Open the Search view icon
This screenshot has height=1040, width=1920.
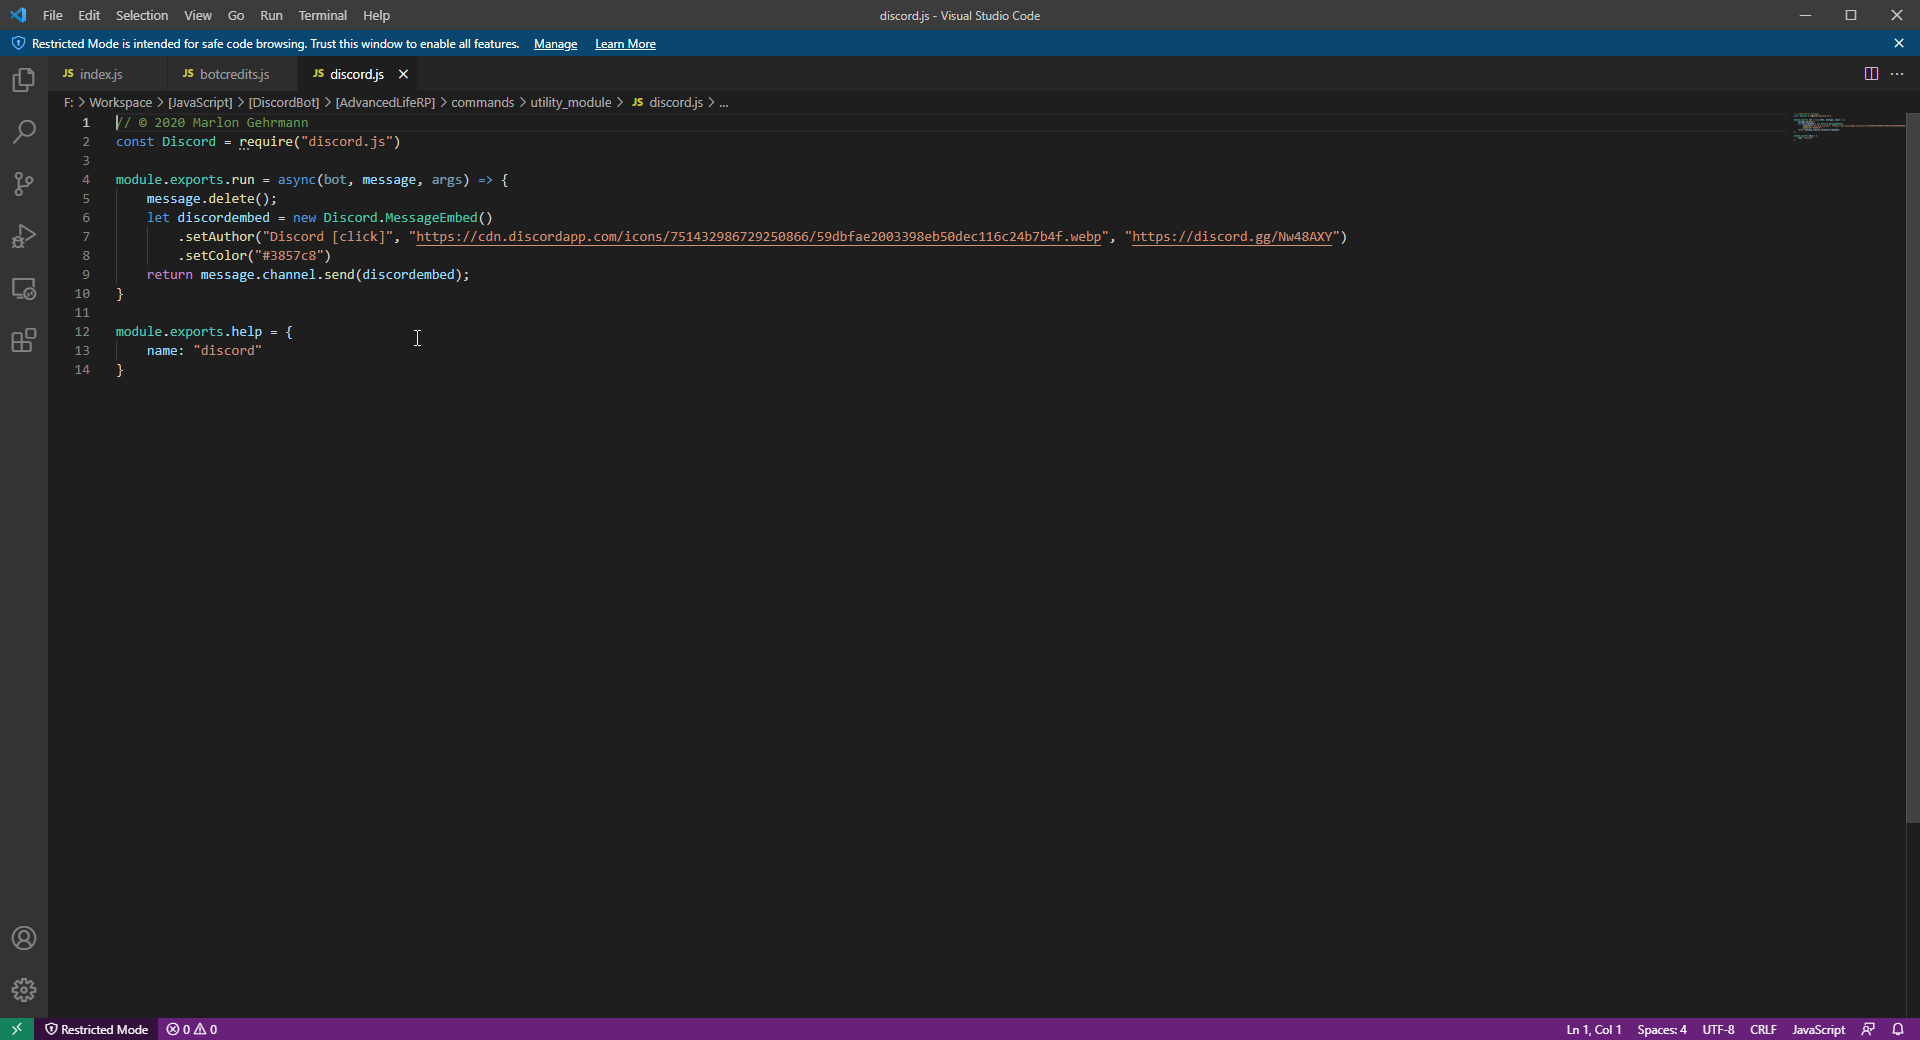click(x=24, y=132)
